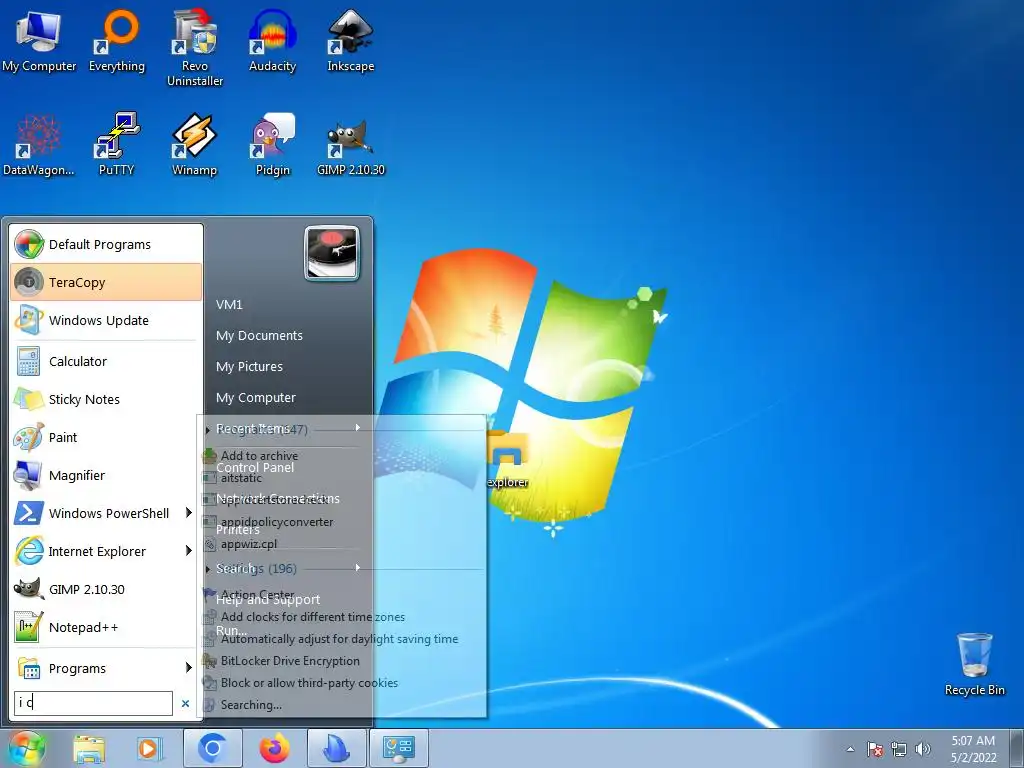The width and height of the screenshot is (1024, 768).
Task: Open the DataWagon desktop shortcut
Action: pyautogui.click(x=39, y=144)
